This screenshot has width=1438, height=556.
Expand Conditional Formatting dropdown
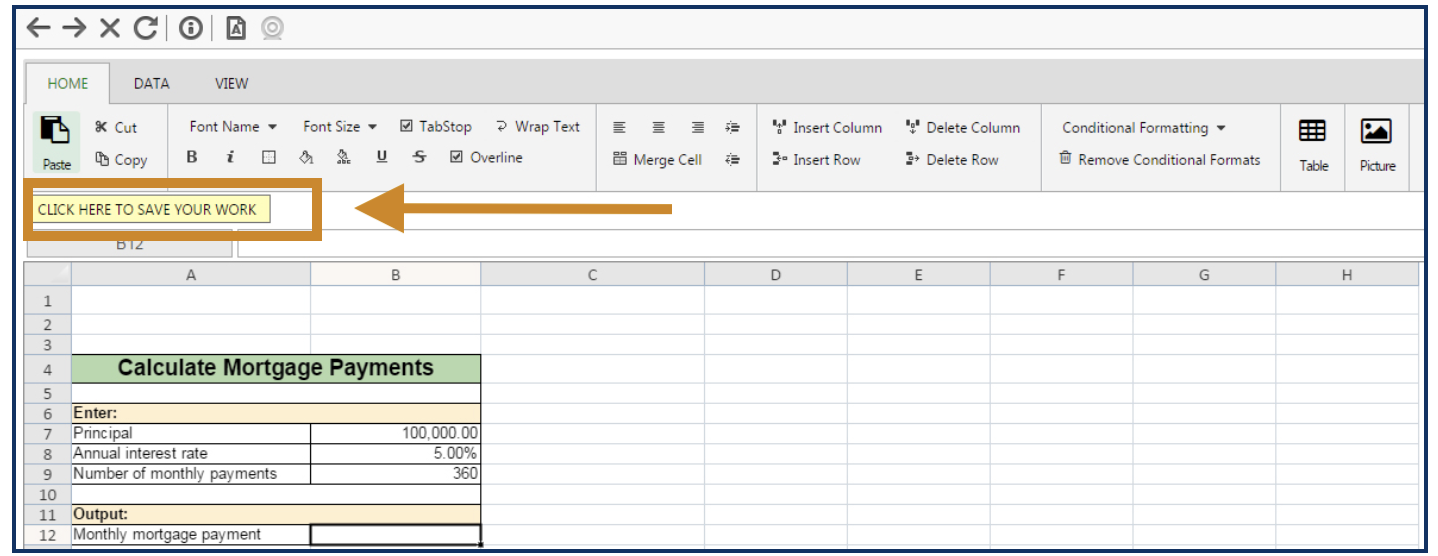(1143, 127)
